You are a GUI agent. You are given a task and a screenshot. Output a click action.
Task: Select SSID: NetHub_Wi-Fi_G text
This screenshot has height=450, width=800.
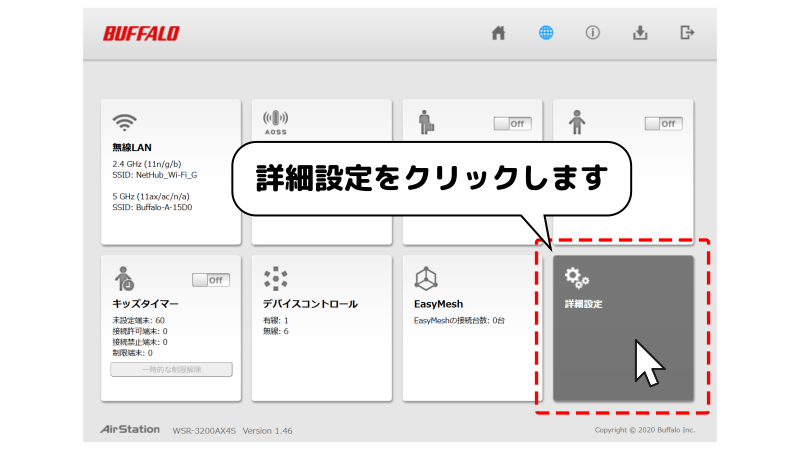pos(155,174)
